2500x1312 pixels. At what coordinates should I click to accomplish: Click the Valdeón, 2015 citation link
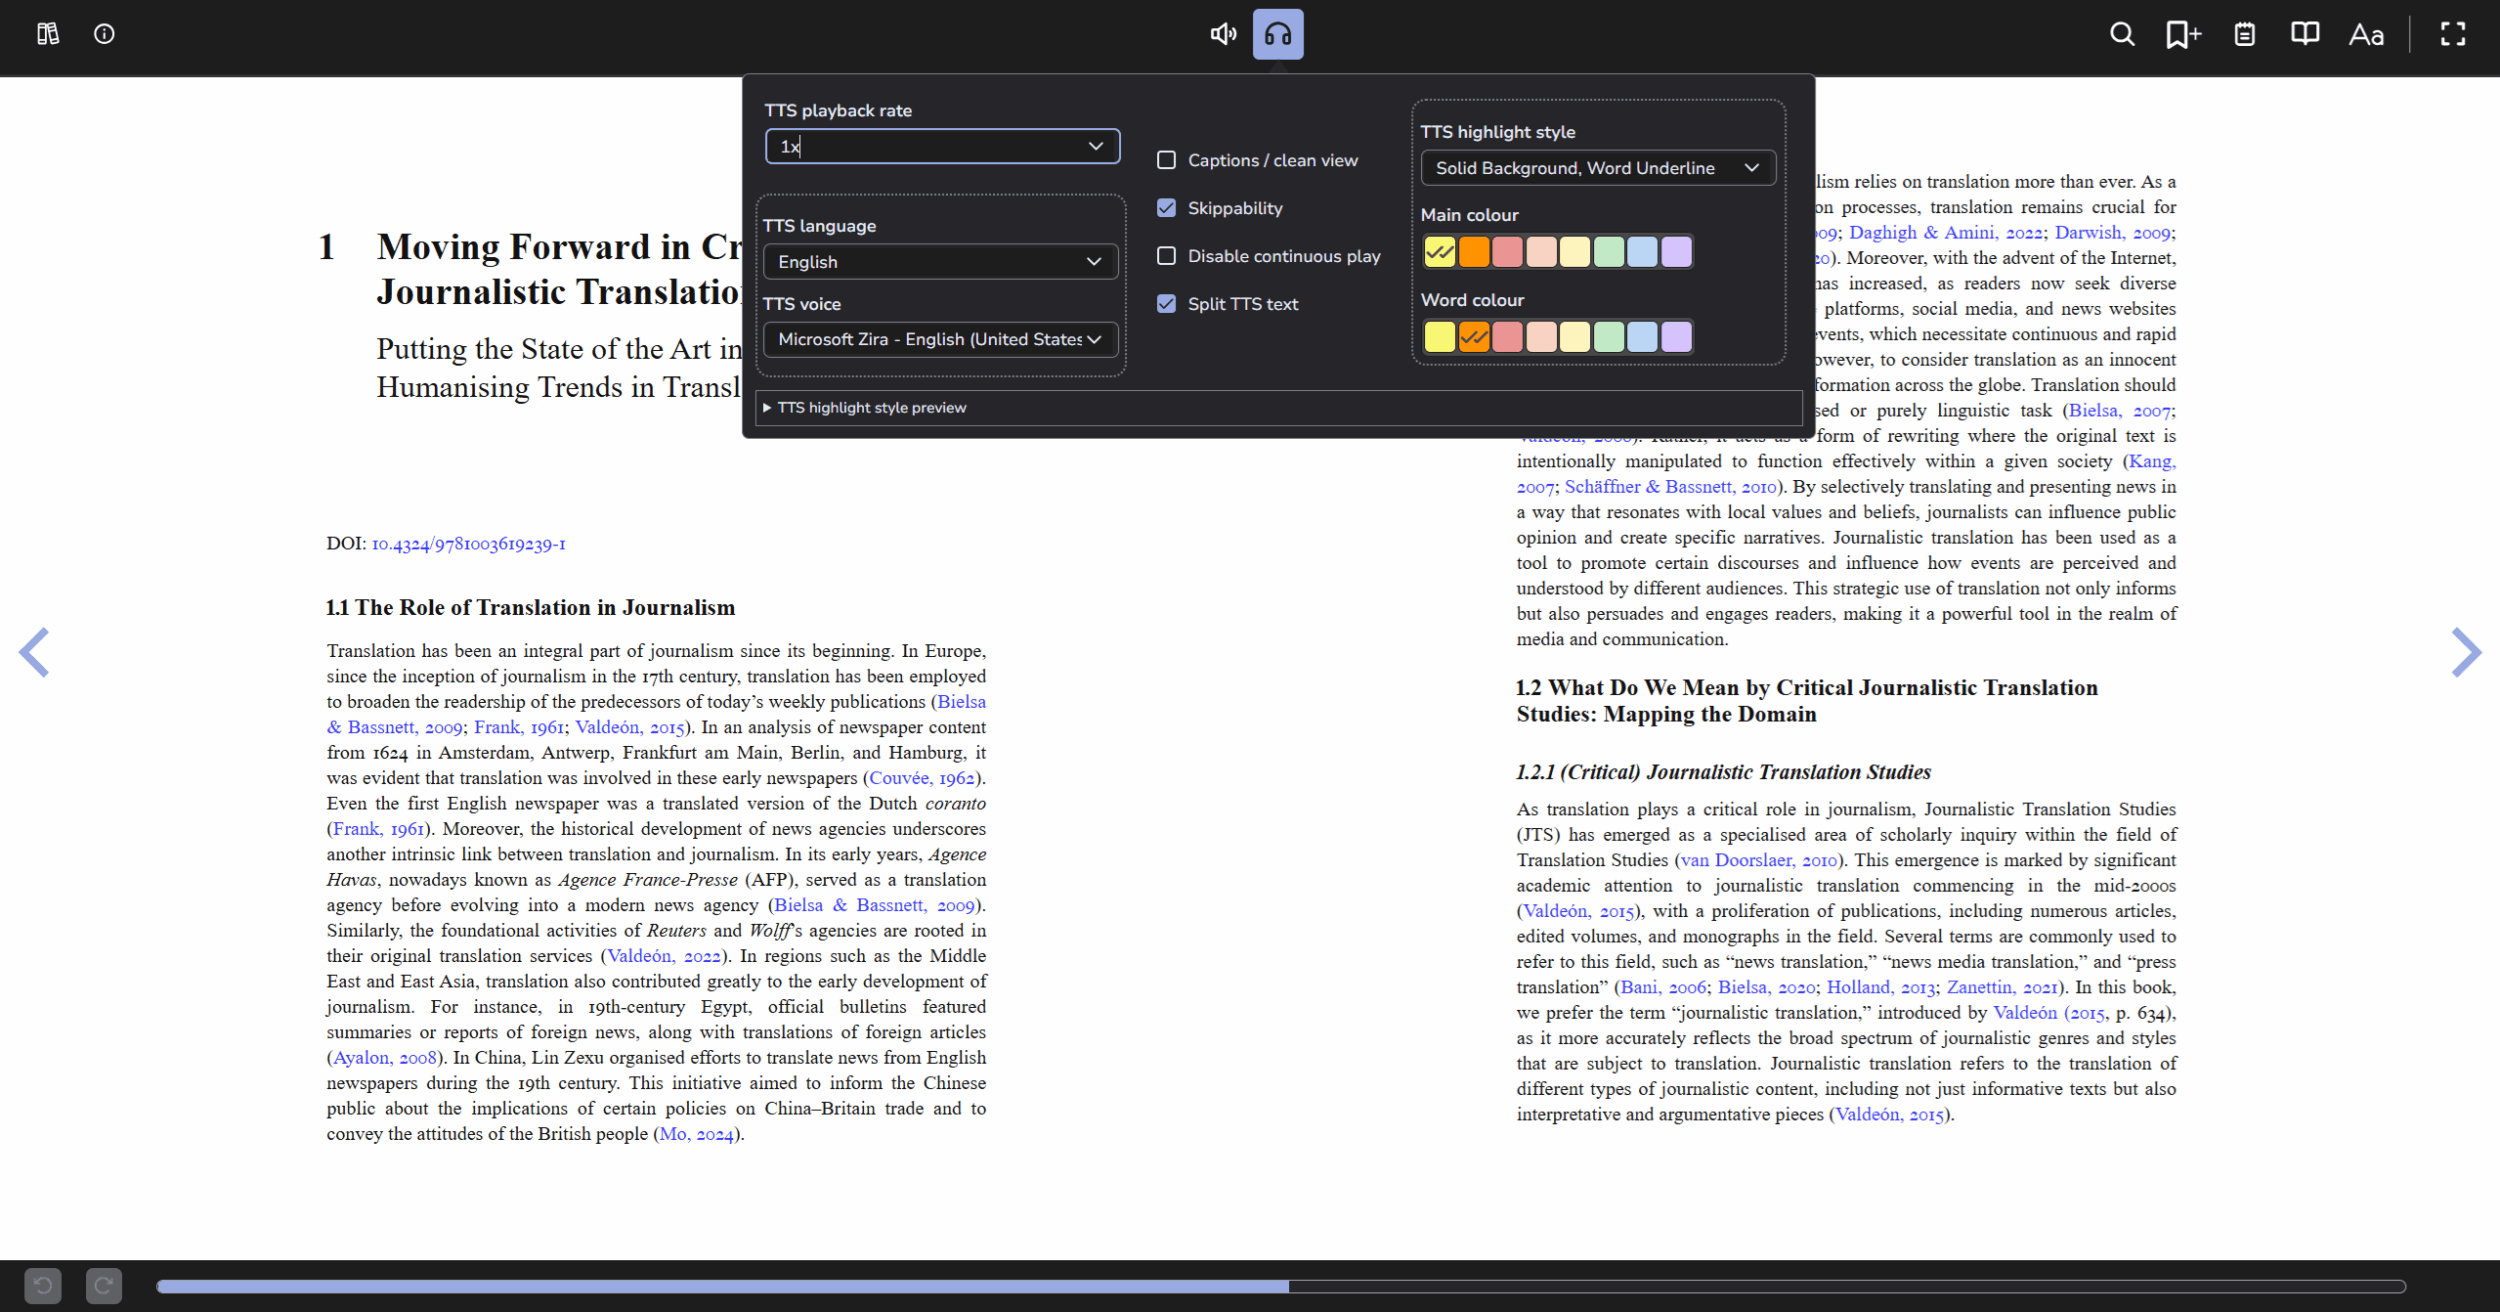pyautogui.click(x=628, y=727)
